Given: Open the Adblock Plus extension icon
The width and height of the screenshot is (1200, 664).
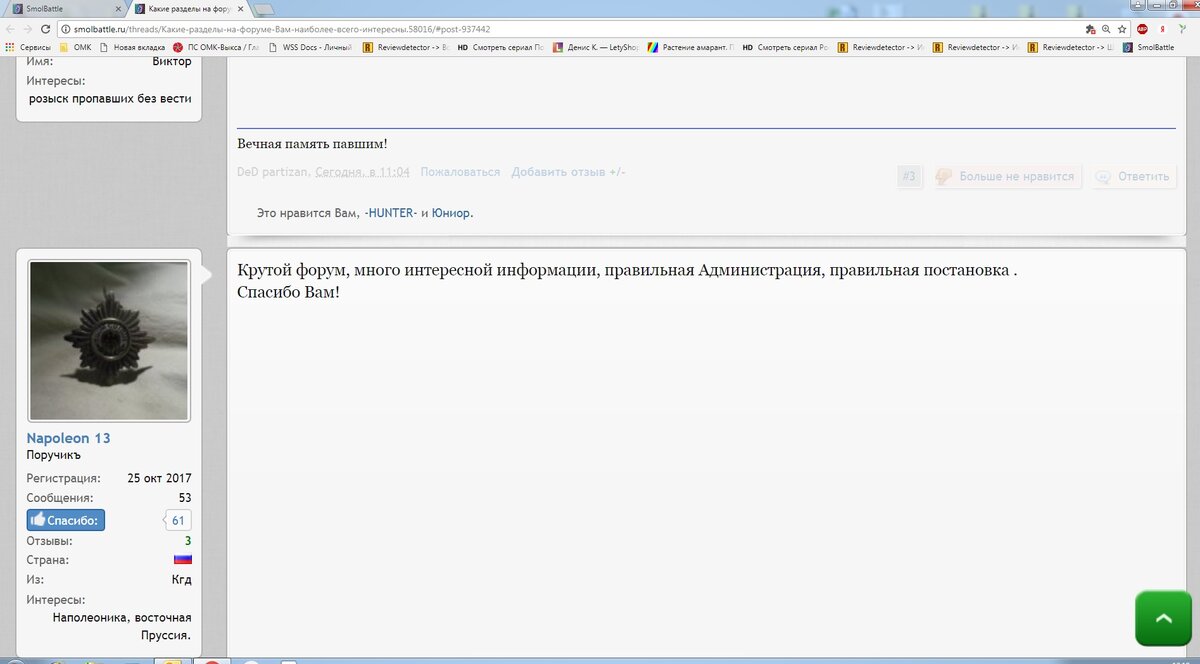Looking at the screenshot, I should [x=1142, y=29].
